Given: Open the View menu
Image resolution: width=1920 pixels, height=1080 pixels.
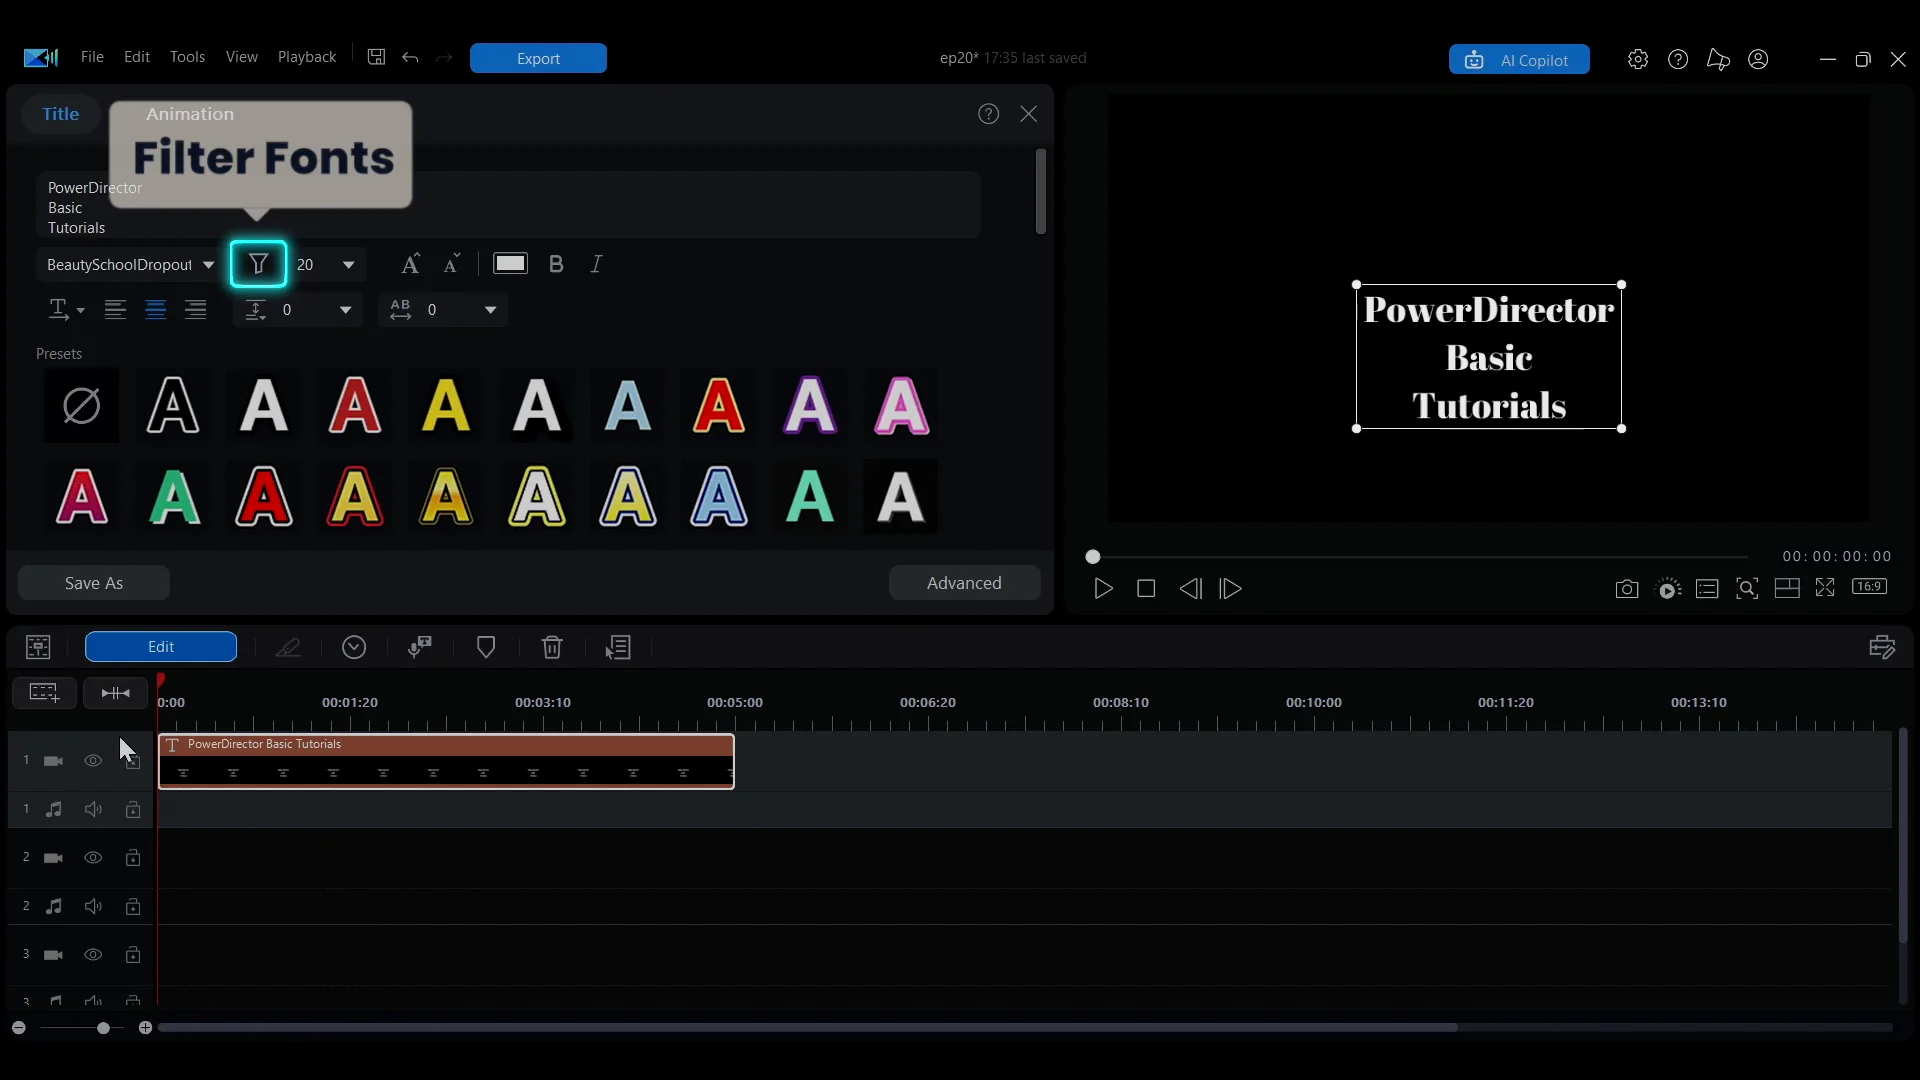Looking at the screenshot, I should (242, 57).
